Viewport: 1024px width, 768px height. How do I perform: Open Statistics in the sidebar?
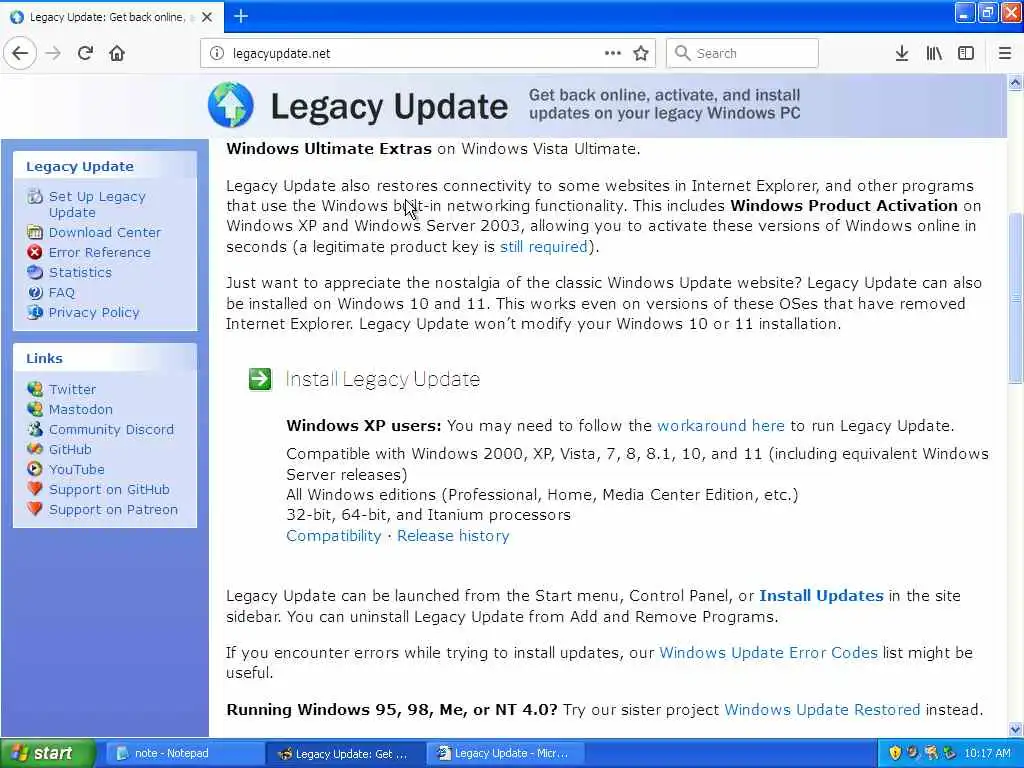point(80,272)
